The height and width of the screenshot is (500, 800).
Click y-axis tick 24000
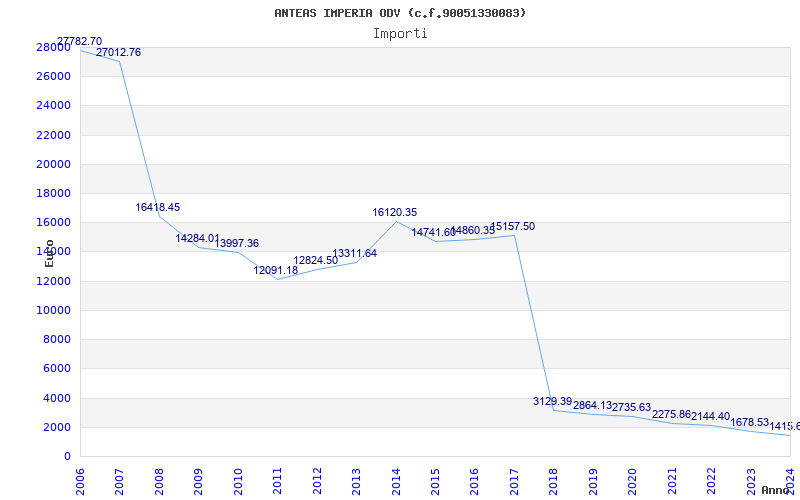[x=54, y=106]
